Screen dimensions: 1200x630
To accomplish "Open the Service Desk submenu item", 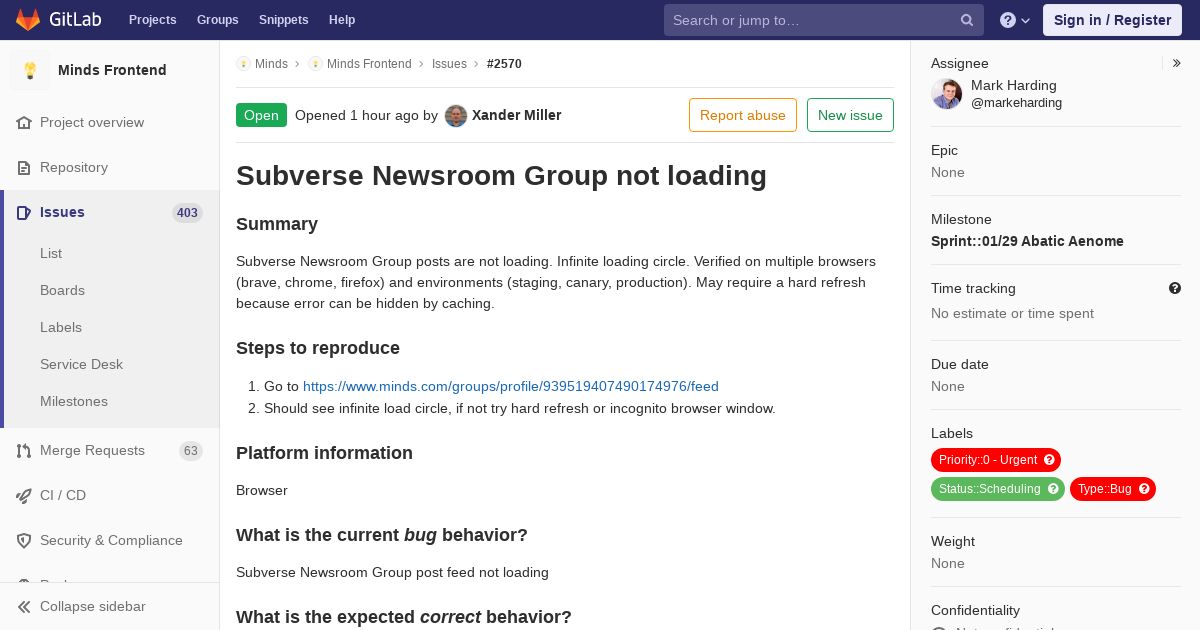I will point(110,364).
